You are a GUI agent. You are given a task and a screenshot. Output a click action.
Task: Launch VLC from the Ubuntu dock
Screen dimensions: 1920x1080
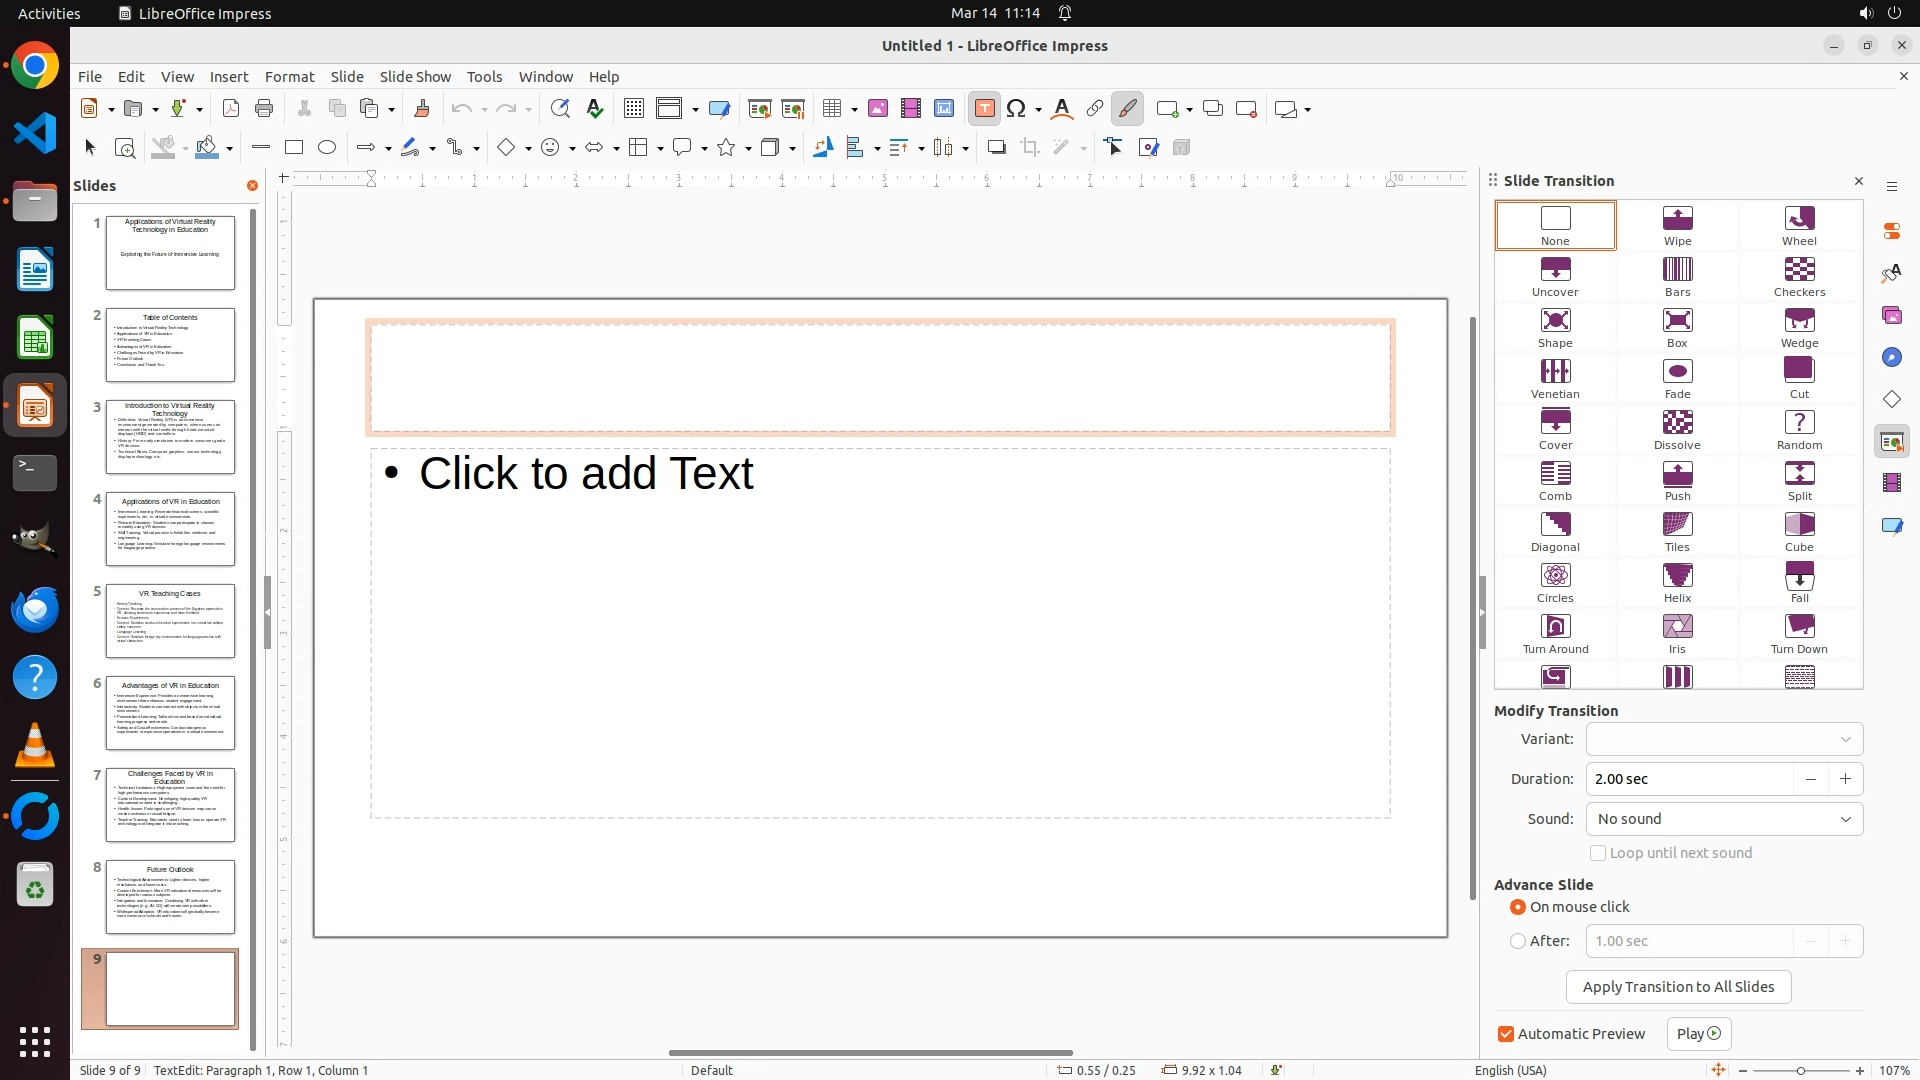[35, 746]
